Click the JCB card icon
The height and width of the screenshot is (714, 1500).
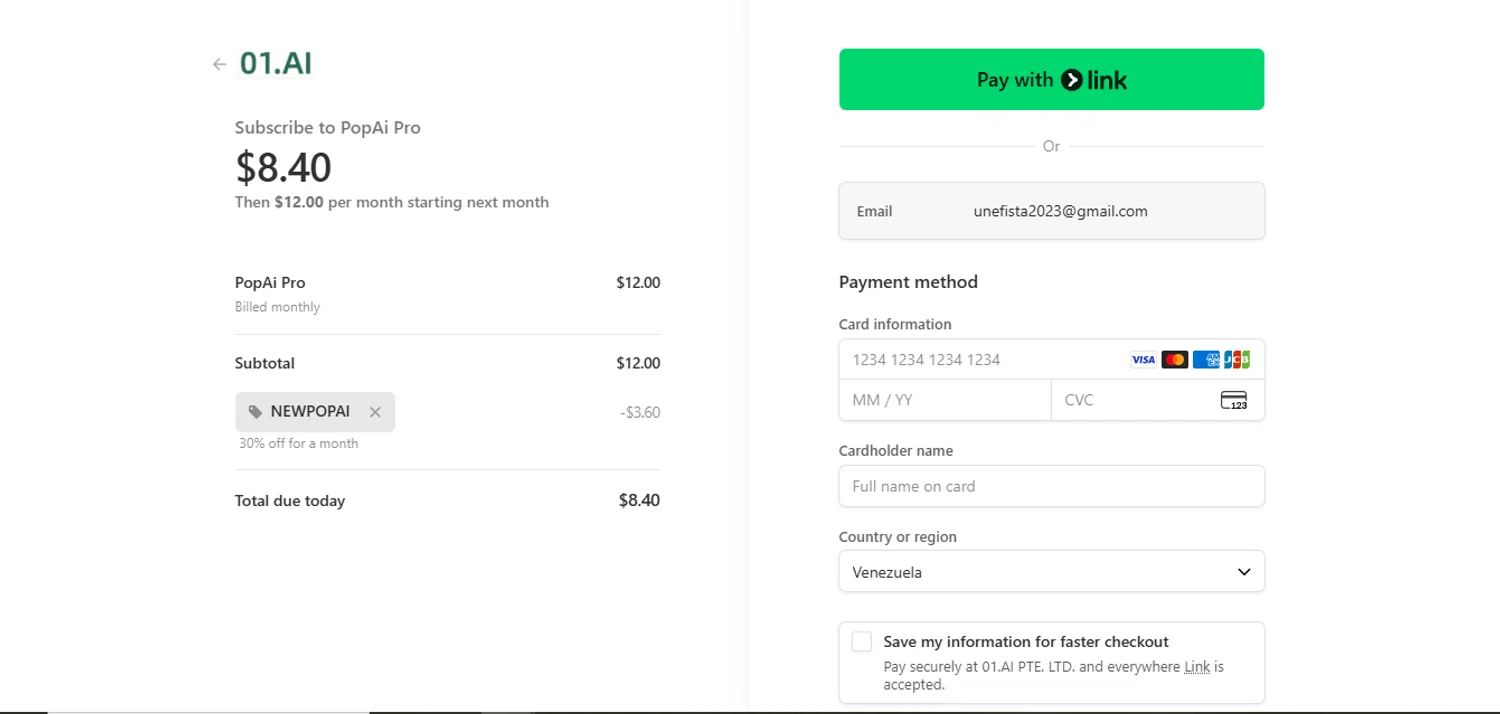click(x=1237, y=359)
